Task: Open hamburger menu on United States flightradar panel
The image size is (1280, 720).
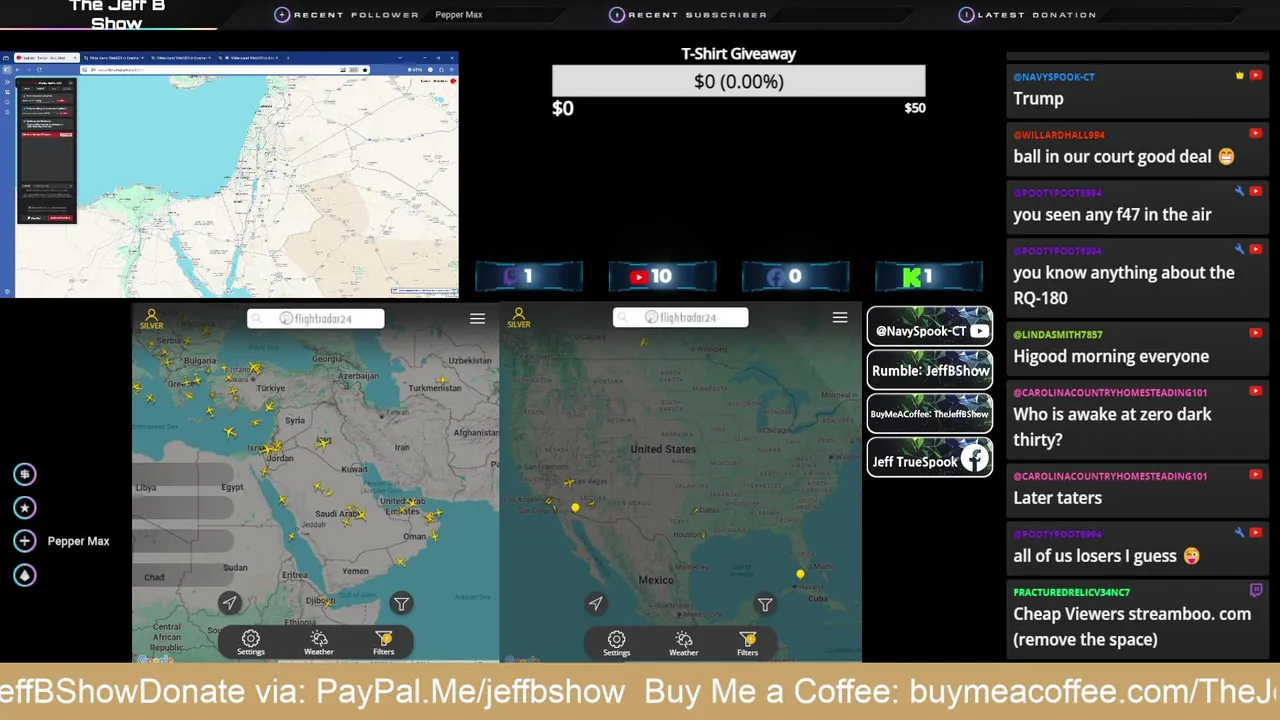Action: point(840,317)
